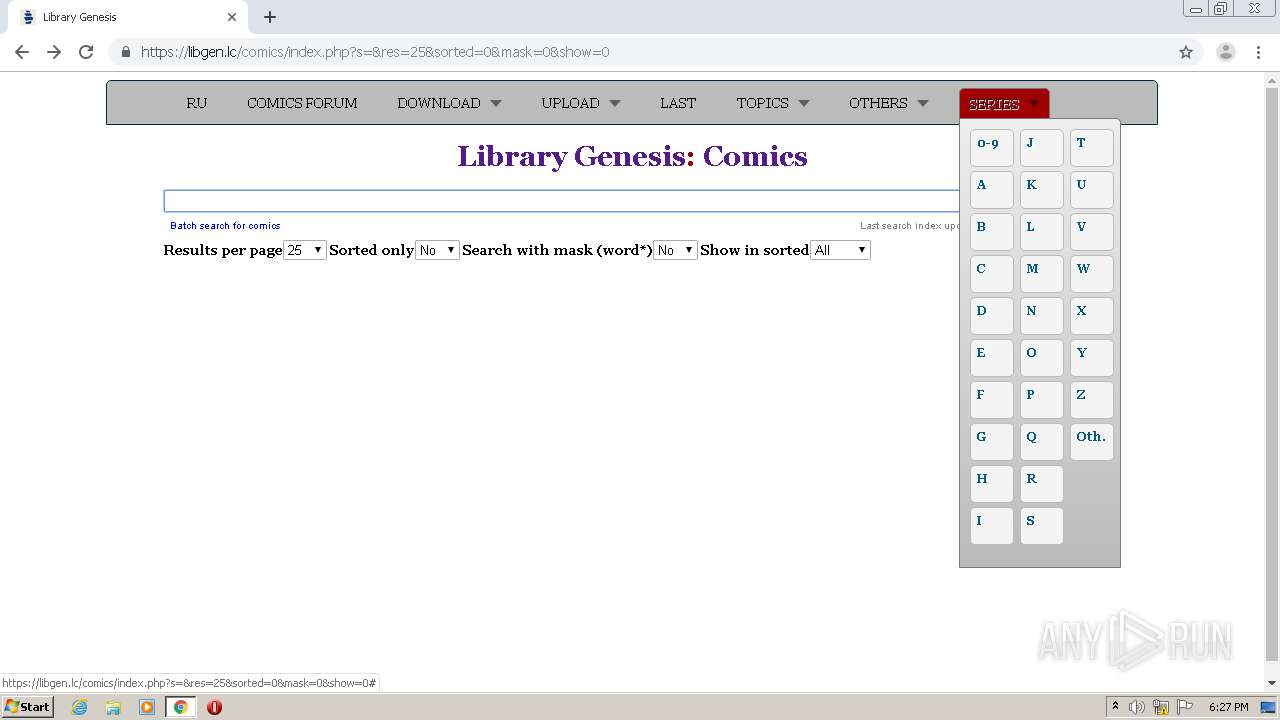Select series letter W

tap(1092, 274)
